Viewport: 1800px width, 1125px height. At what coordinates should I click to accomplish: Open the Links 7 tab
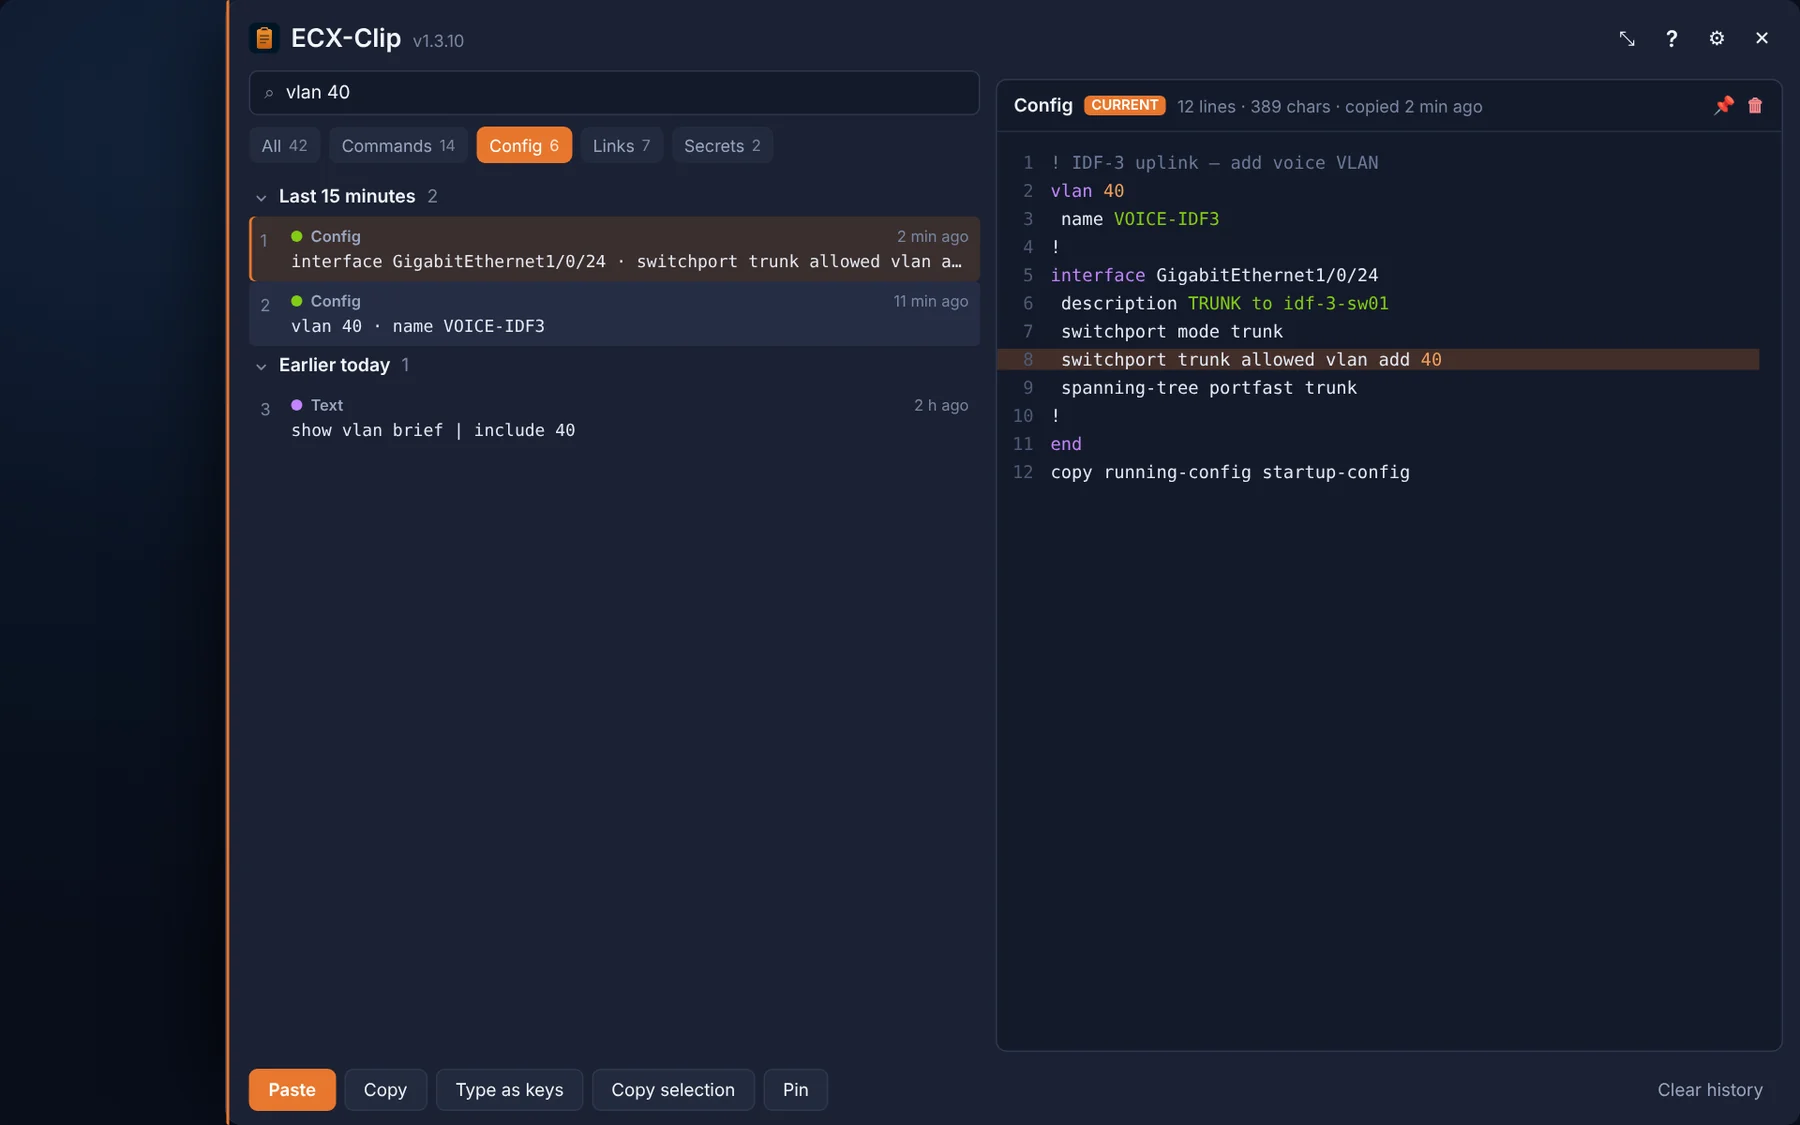pyautogui.click(x=621, y=145)
